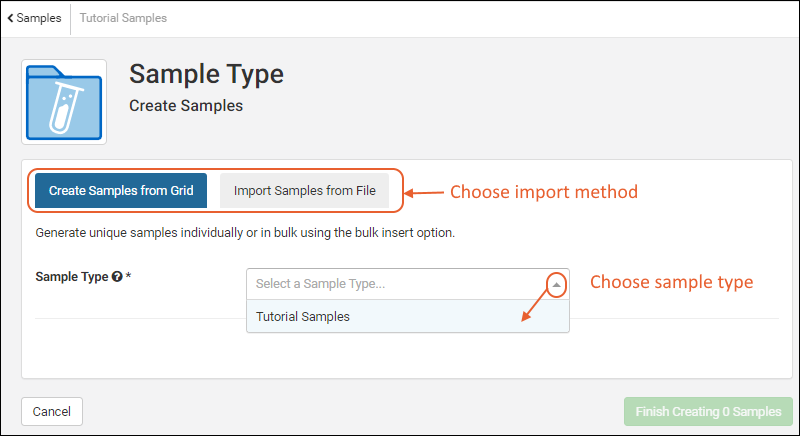Click the bold Sample Type field label
This screenshot has width=800, height=436.
[x=71, y=277]
